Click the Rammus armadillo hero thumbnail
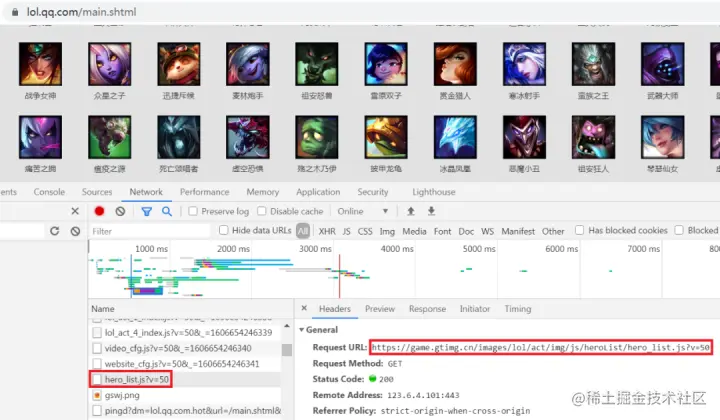This screenshot has width=720, height=420. point(386,137)
